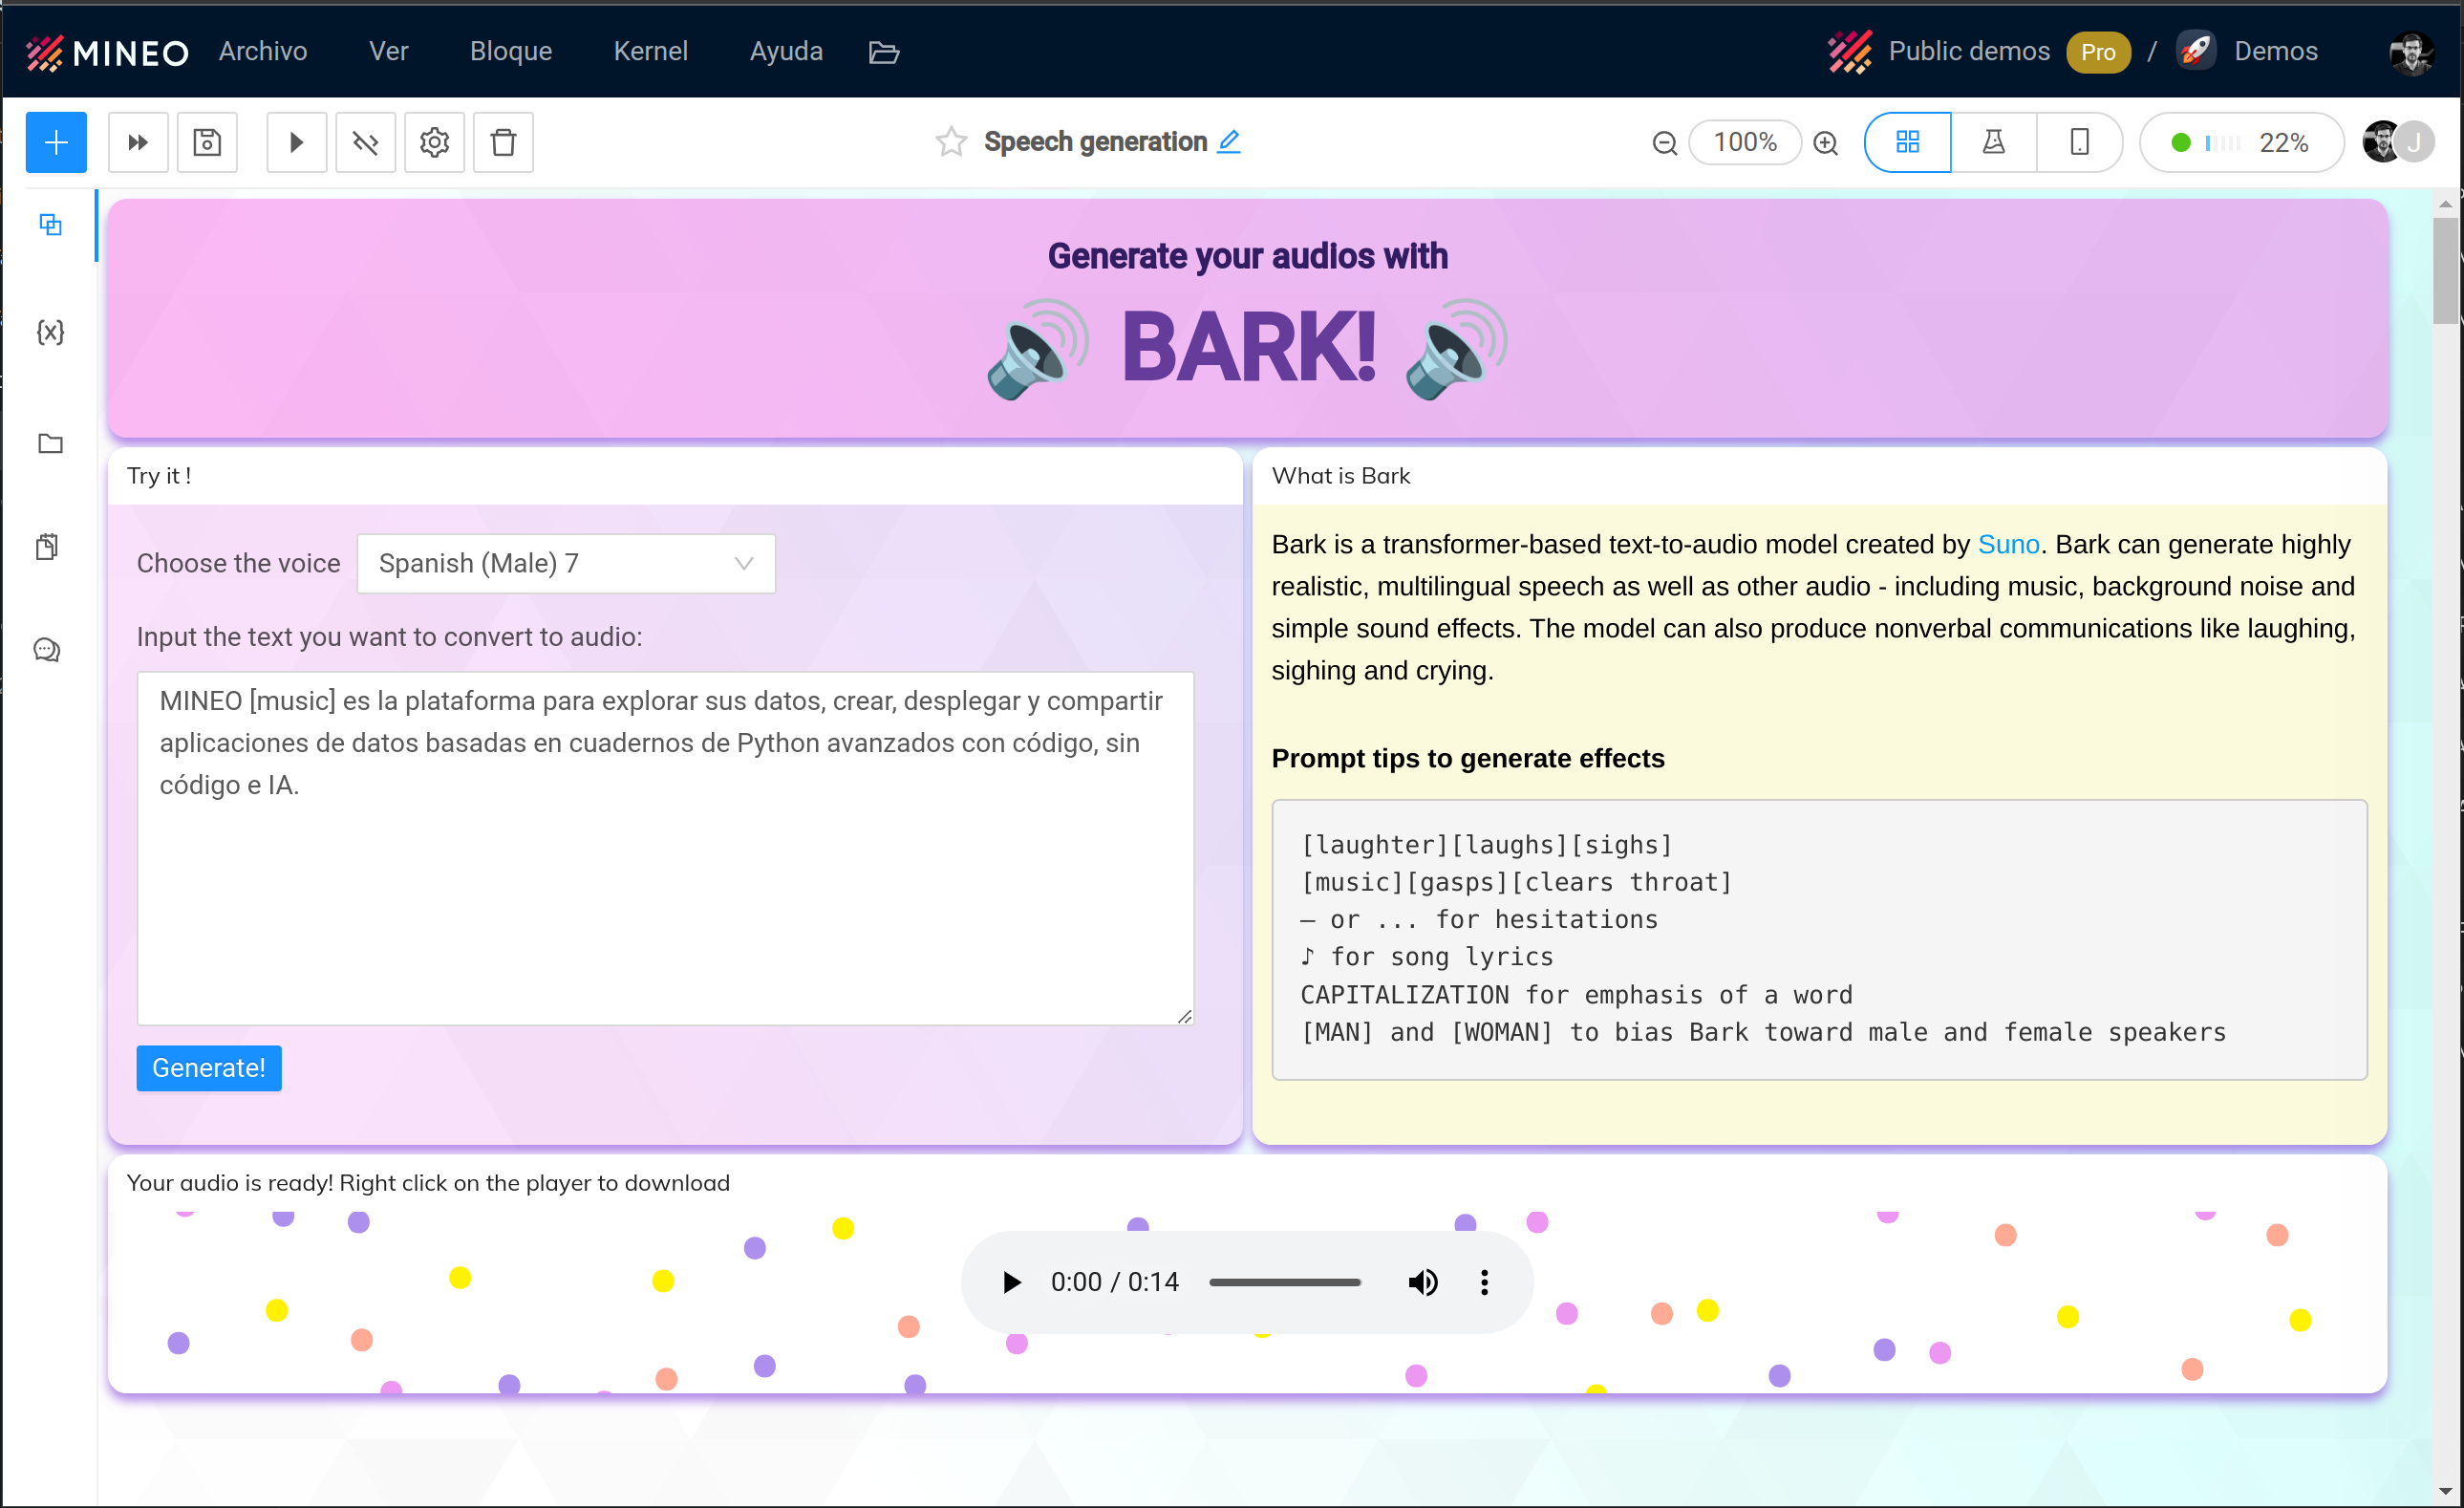Open audio player more options menu
Viewport: 2464px width, 1508px height.
click(1484, 1282)
